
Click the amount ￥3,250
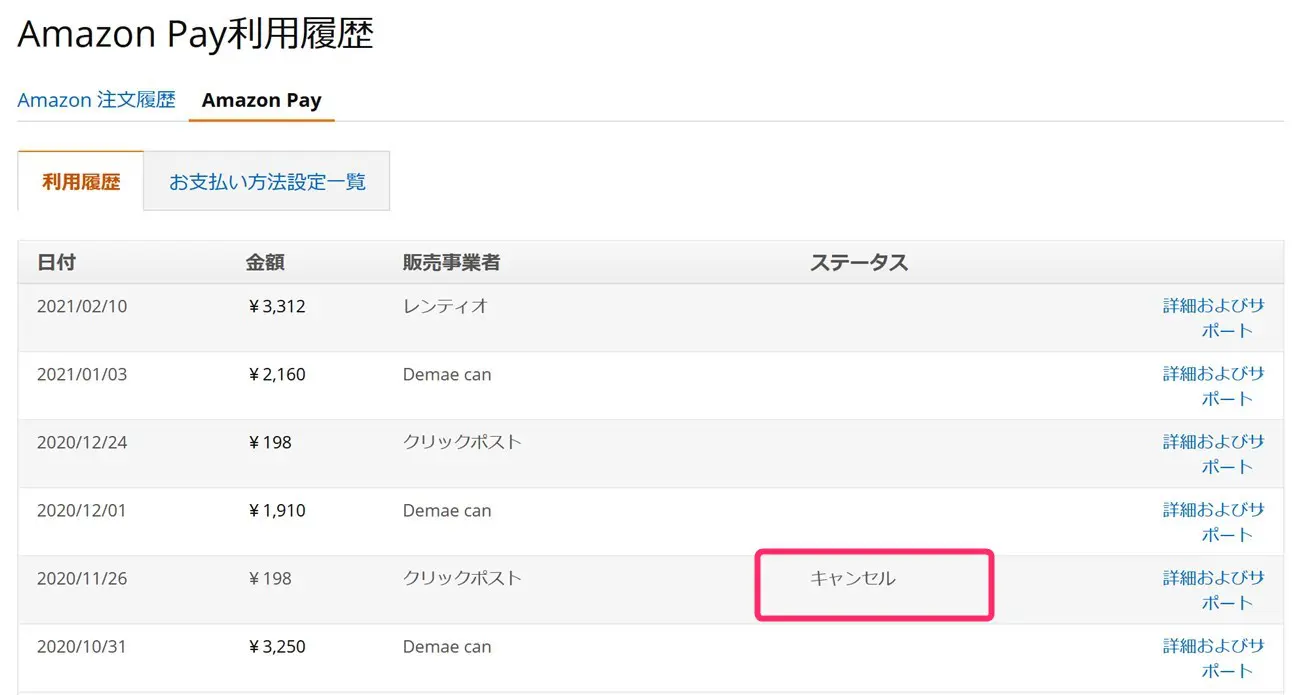[x=276, y=647]
